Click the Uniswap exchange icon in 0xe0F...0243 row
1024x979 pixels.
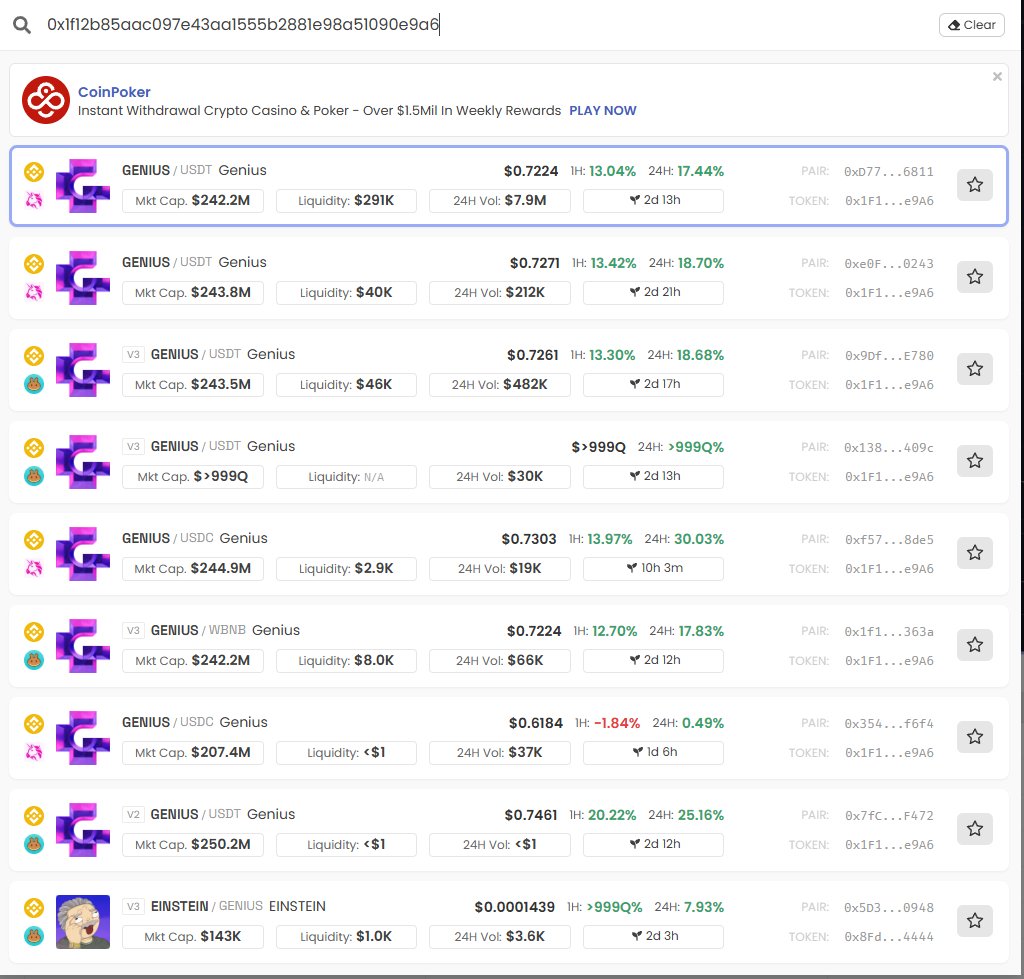(34, 292)
